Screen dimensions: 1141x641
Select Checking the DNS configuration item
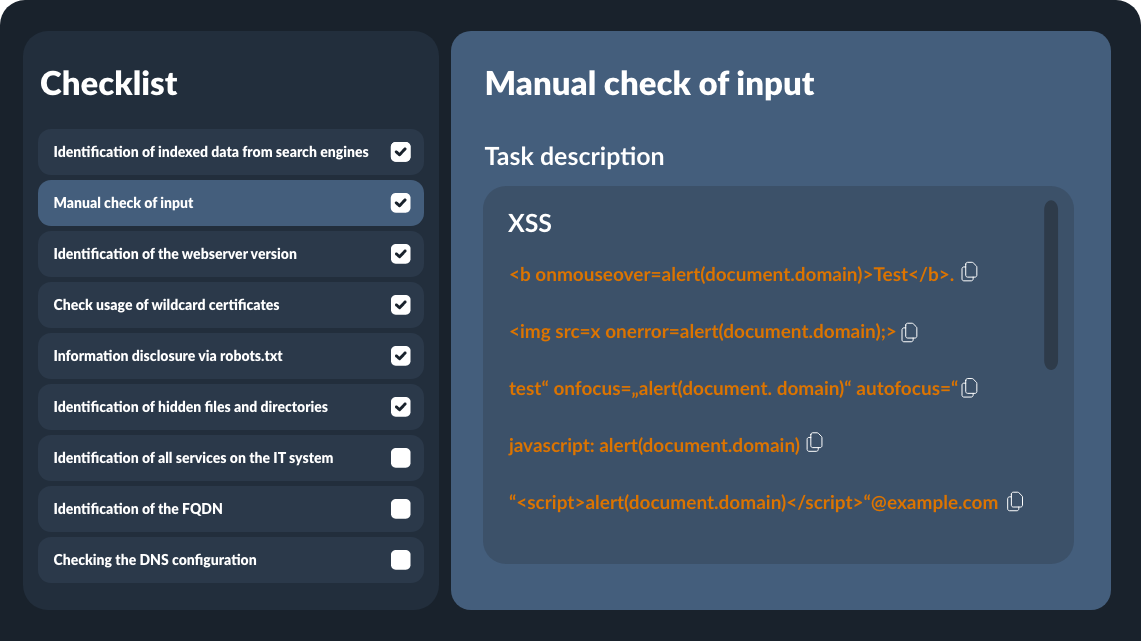(155, 560)
